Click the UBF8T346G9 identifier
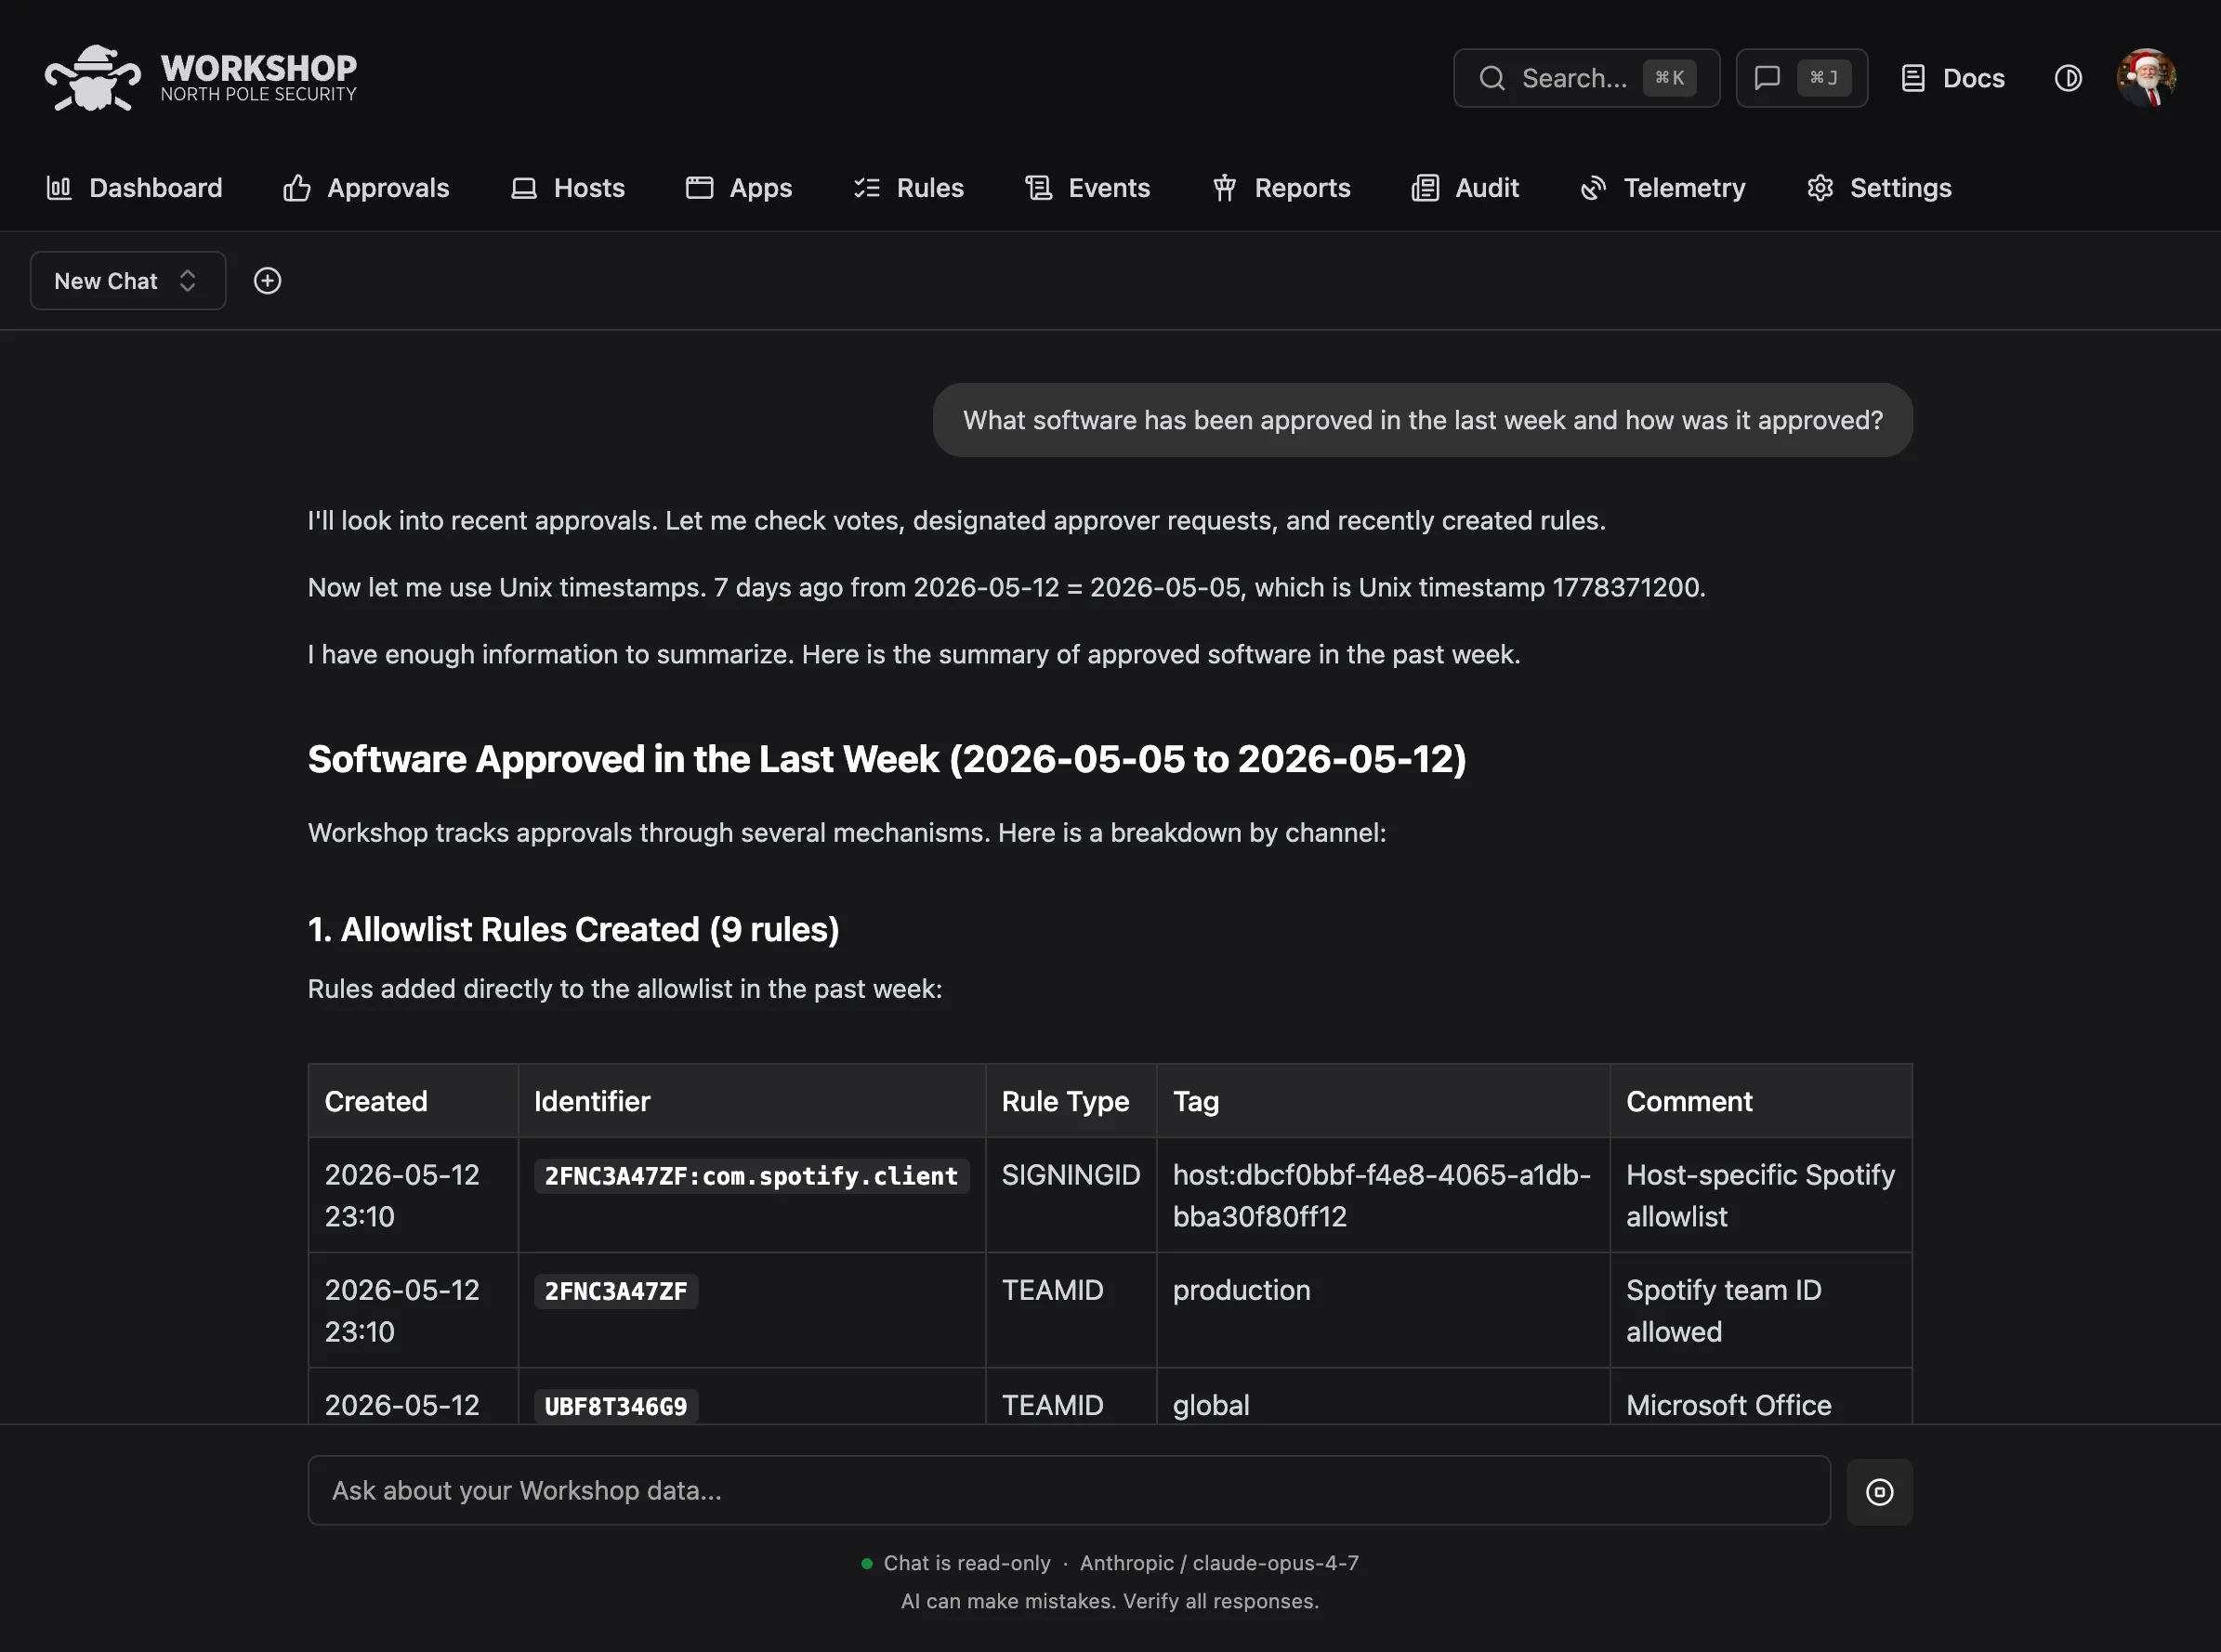2221x1652 pixels. pyautogui.click(x=616, y=1406)
